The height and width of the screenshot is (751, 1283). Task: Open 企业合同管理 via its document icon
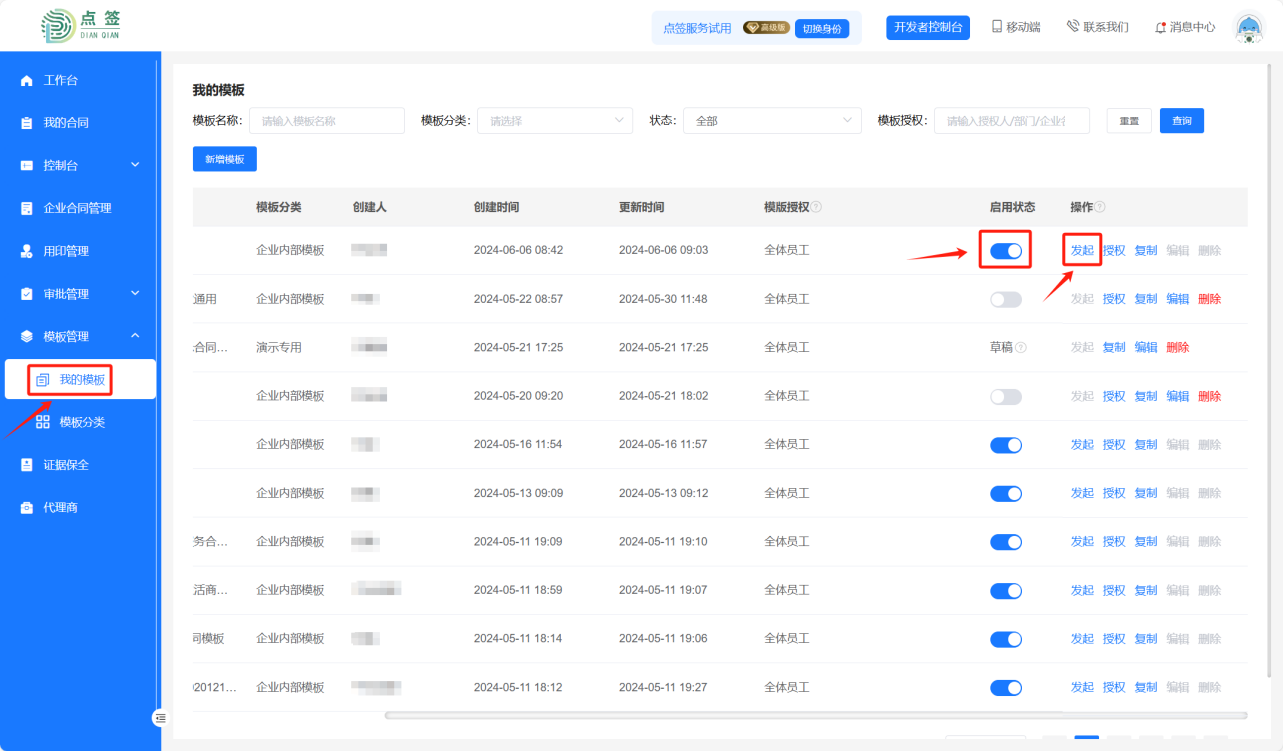click(27, 208)
